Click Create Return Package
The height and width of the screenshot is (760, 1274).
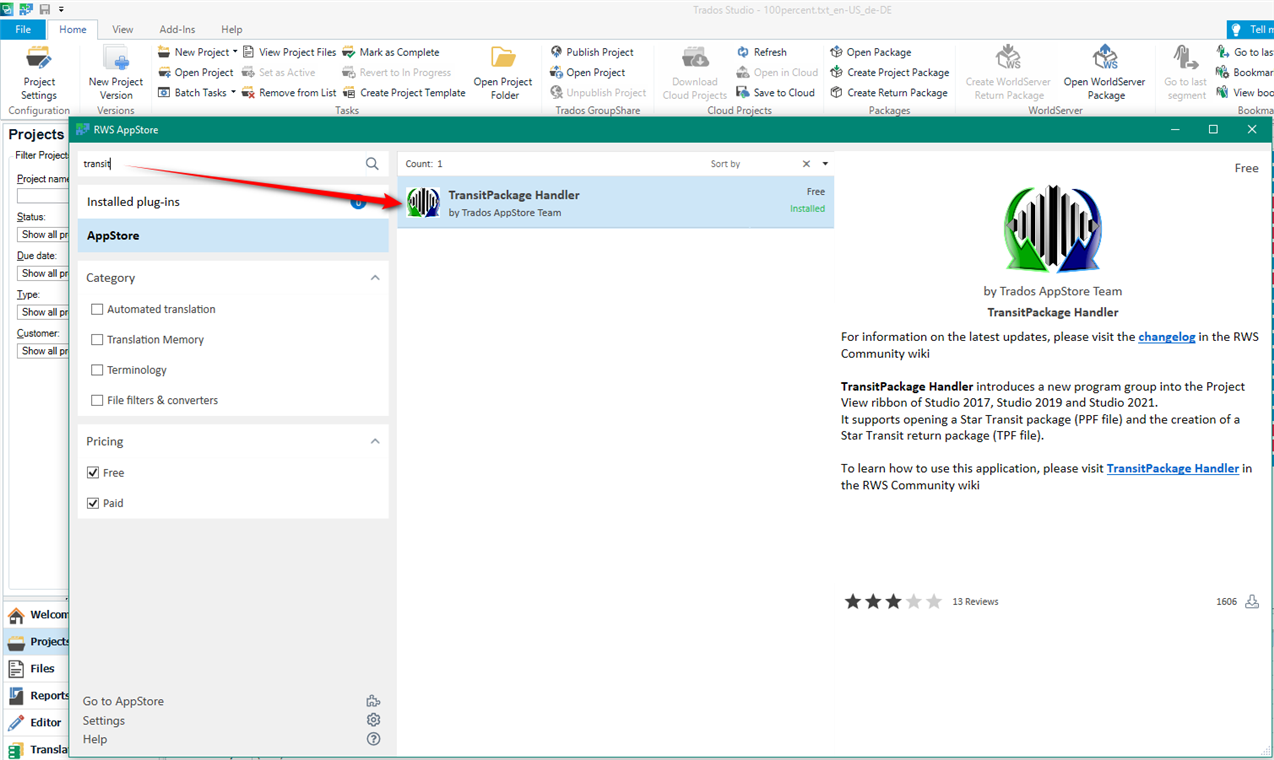point(888,92)
